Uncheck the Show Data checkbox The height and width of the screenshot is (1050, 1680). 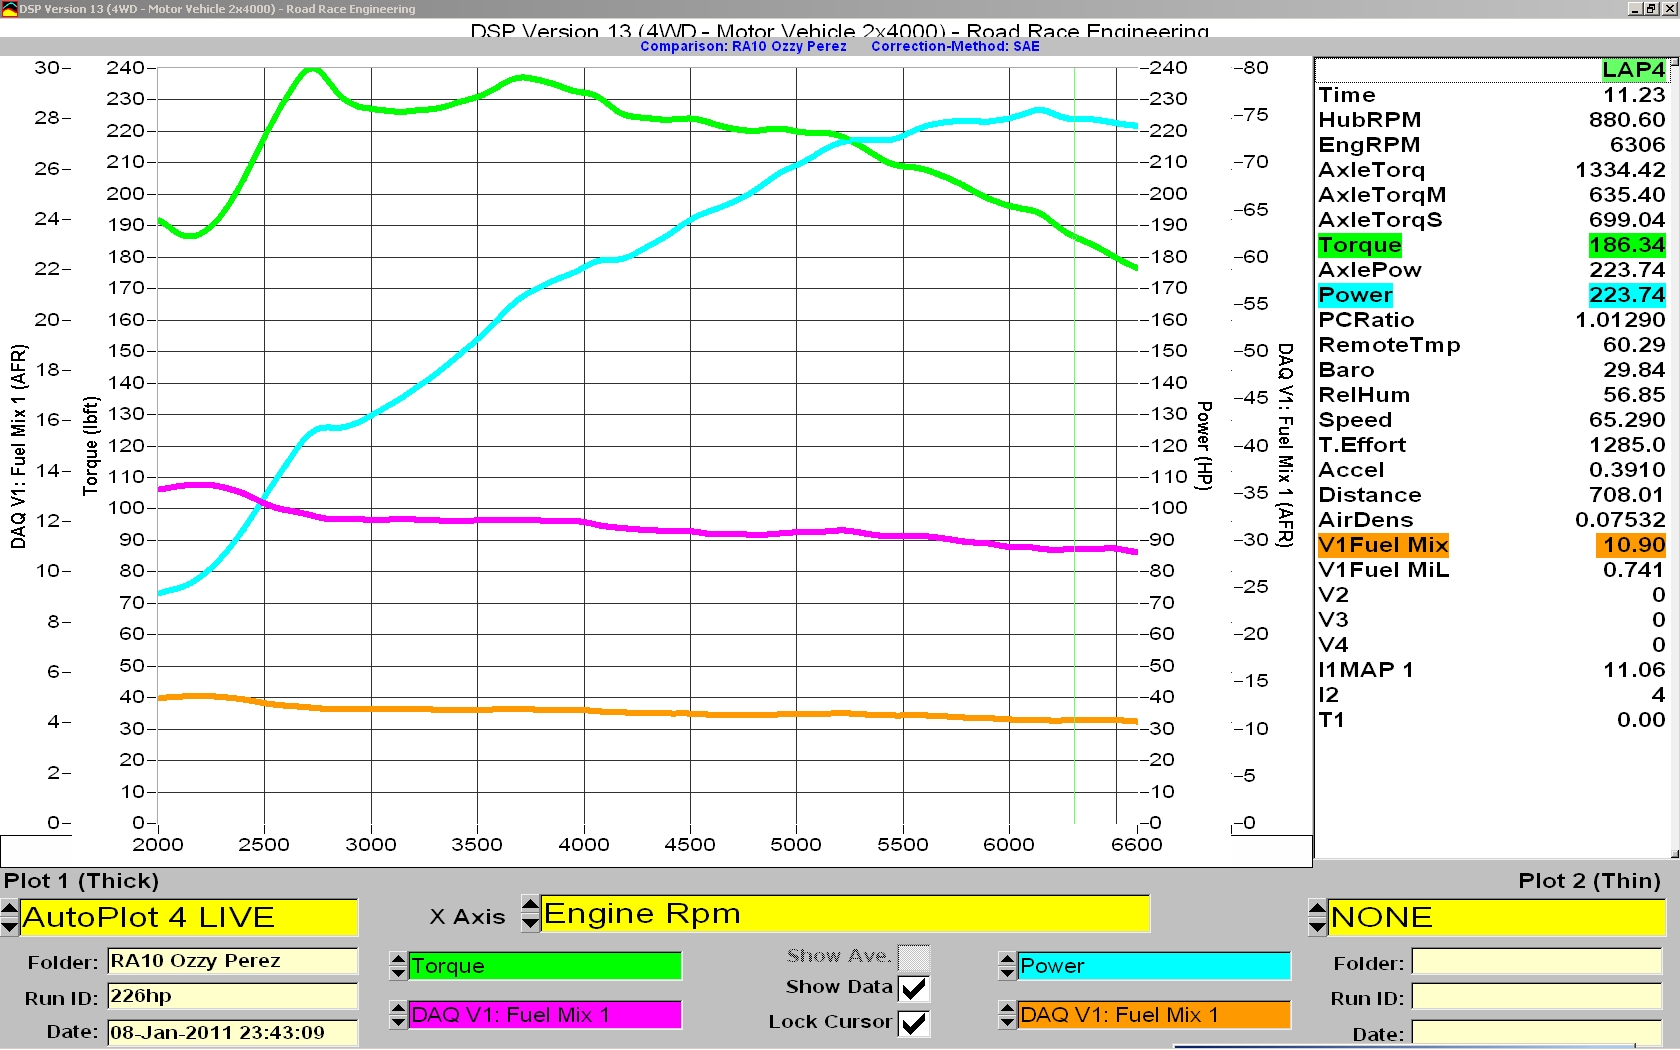[x=913, y=988]
